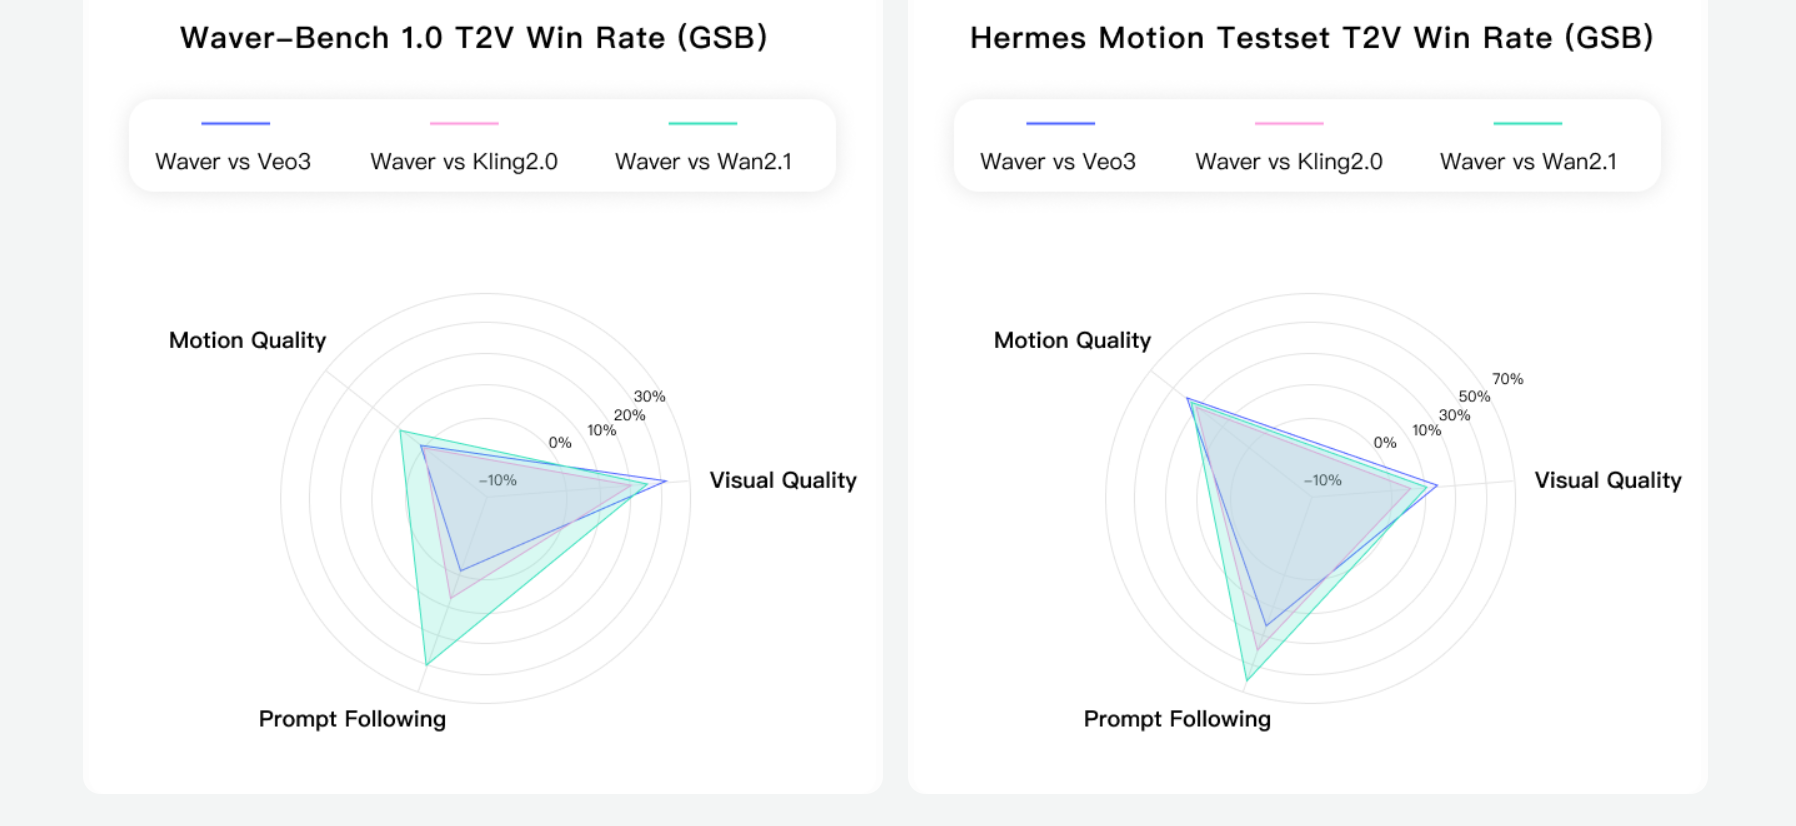Hide Waver vs Wan2.1 series in Hermes chart
1796x826 pixels.
point(1528,161)
